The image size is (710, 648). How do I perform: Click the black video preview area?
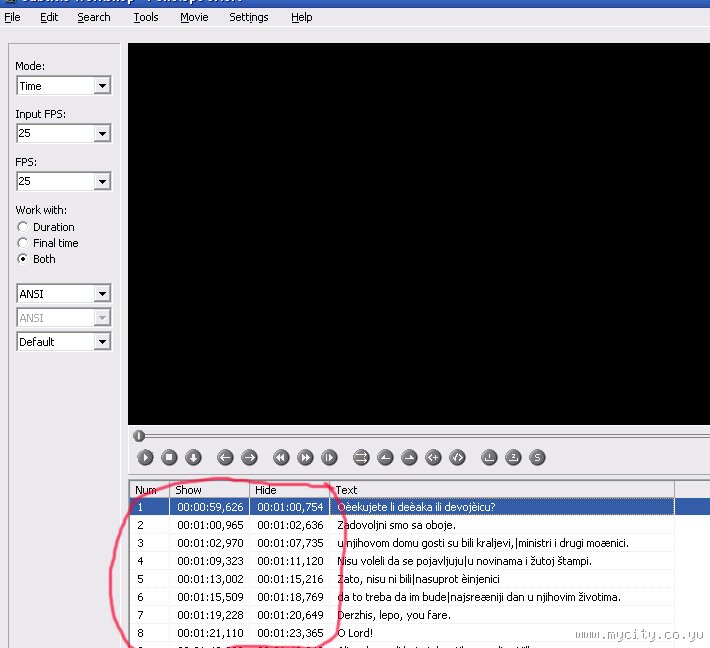pyautogui.click(x=419, y=234)
